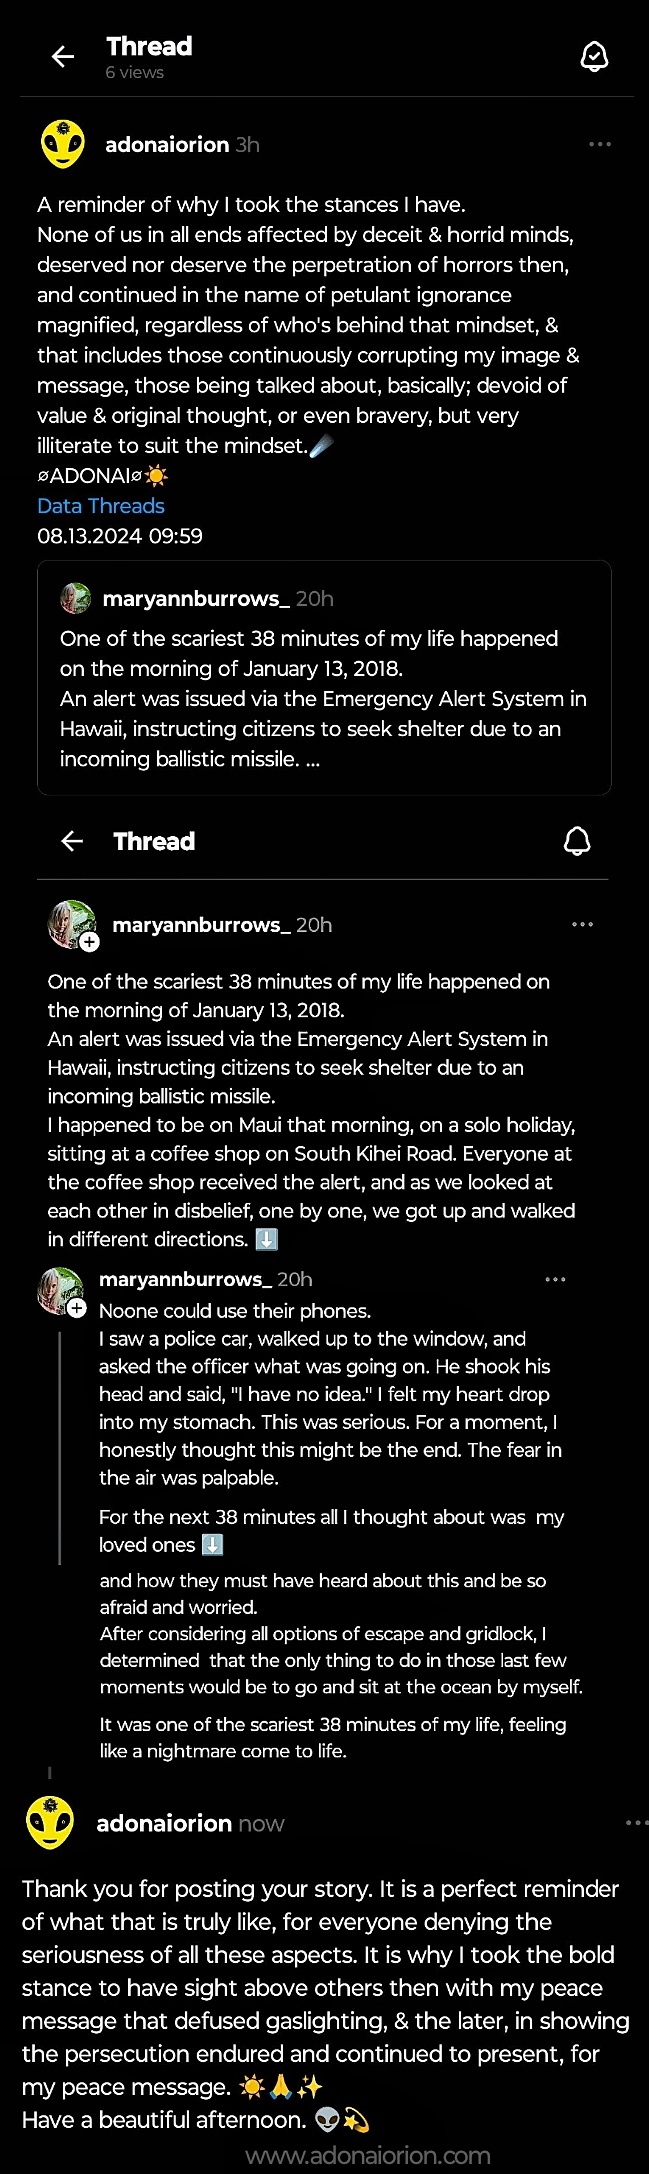
Task: Tap the plus badge on the reply avatar
Action: click(77, 1308)
